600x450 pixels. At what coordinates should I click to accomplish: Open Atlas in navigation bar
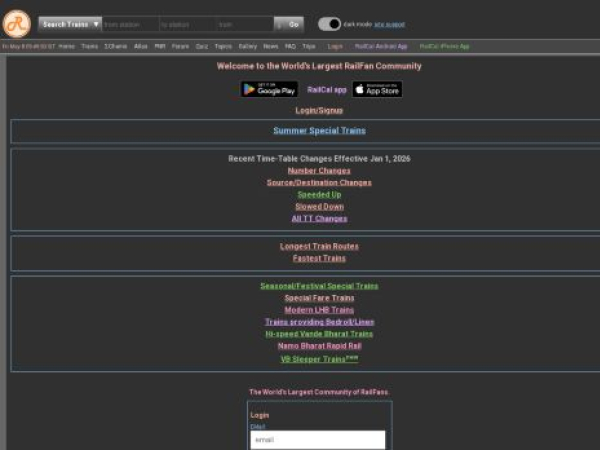[x=141, y=46]
